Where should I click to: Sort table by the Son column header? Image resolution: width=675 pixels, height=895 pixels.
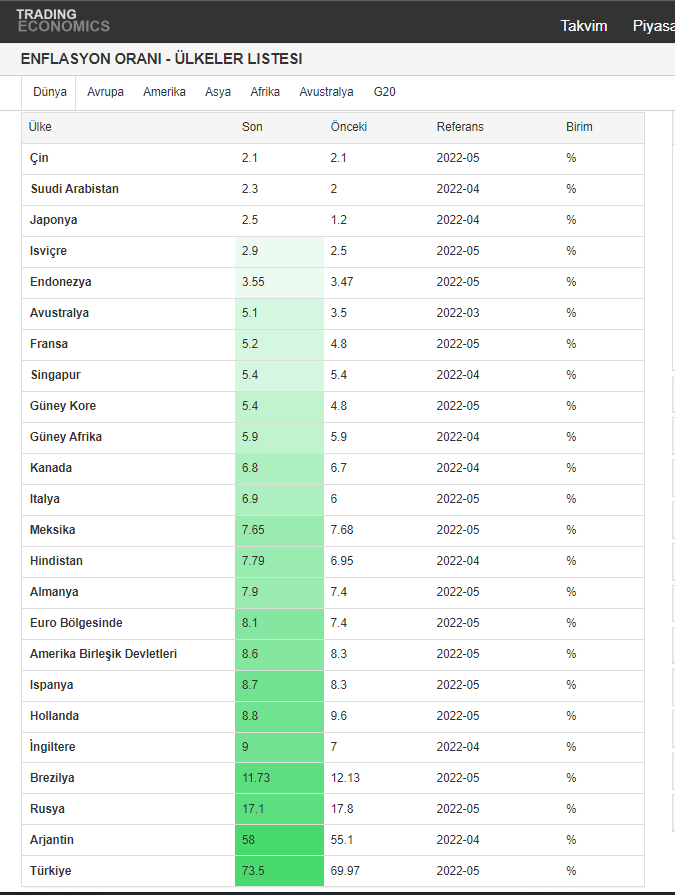click(x=252, y=127)
